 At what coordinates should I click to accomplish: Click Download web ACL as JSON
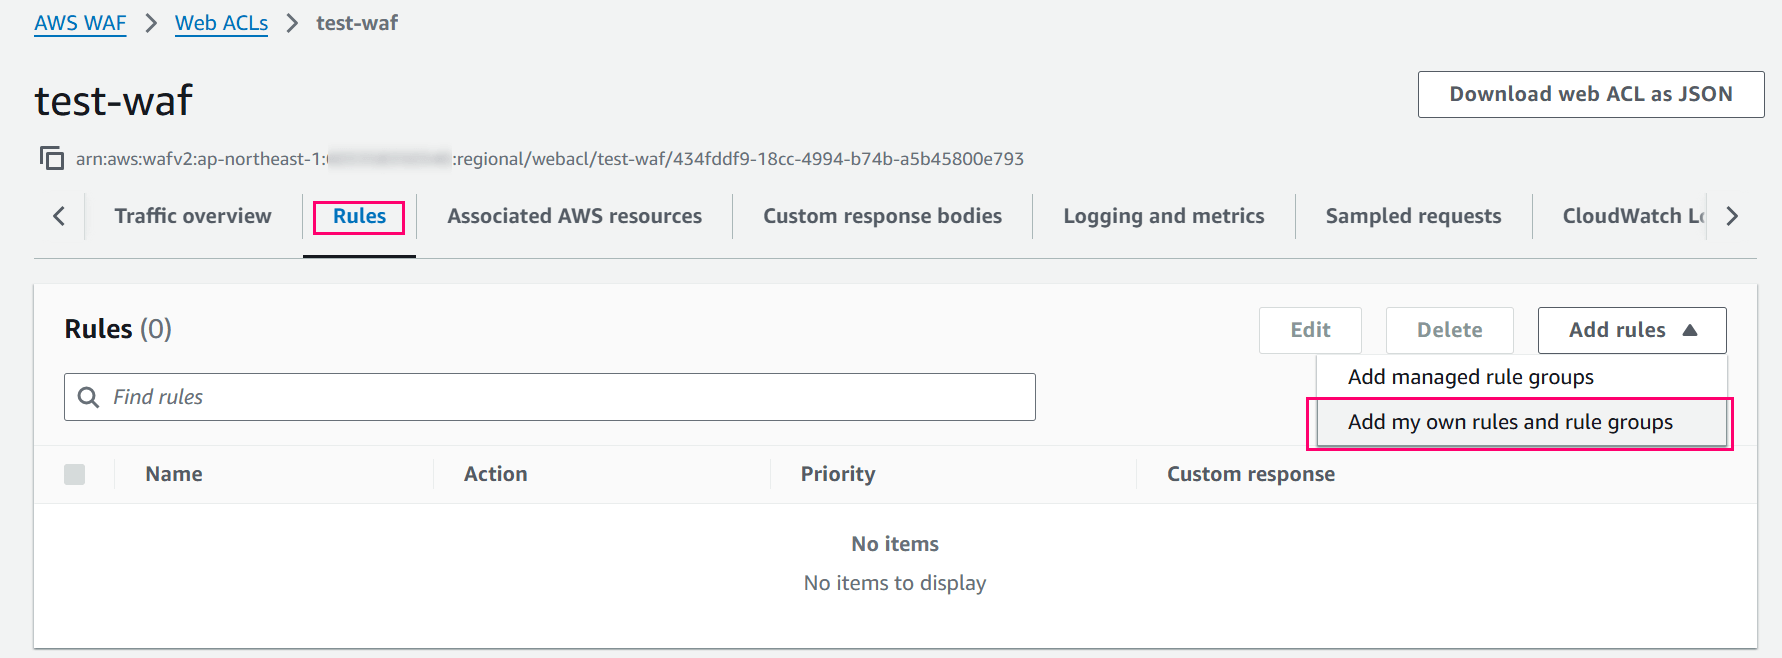pos(1591,94)
